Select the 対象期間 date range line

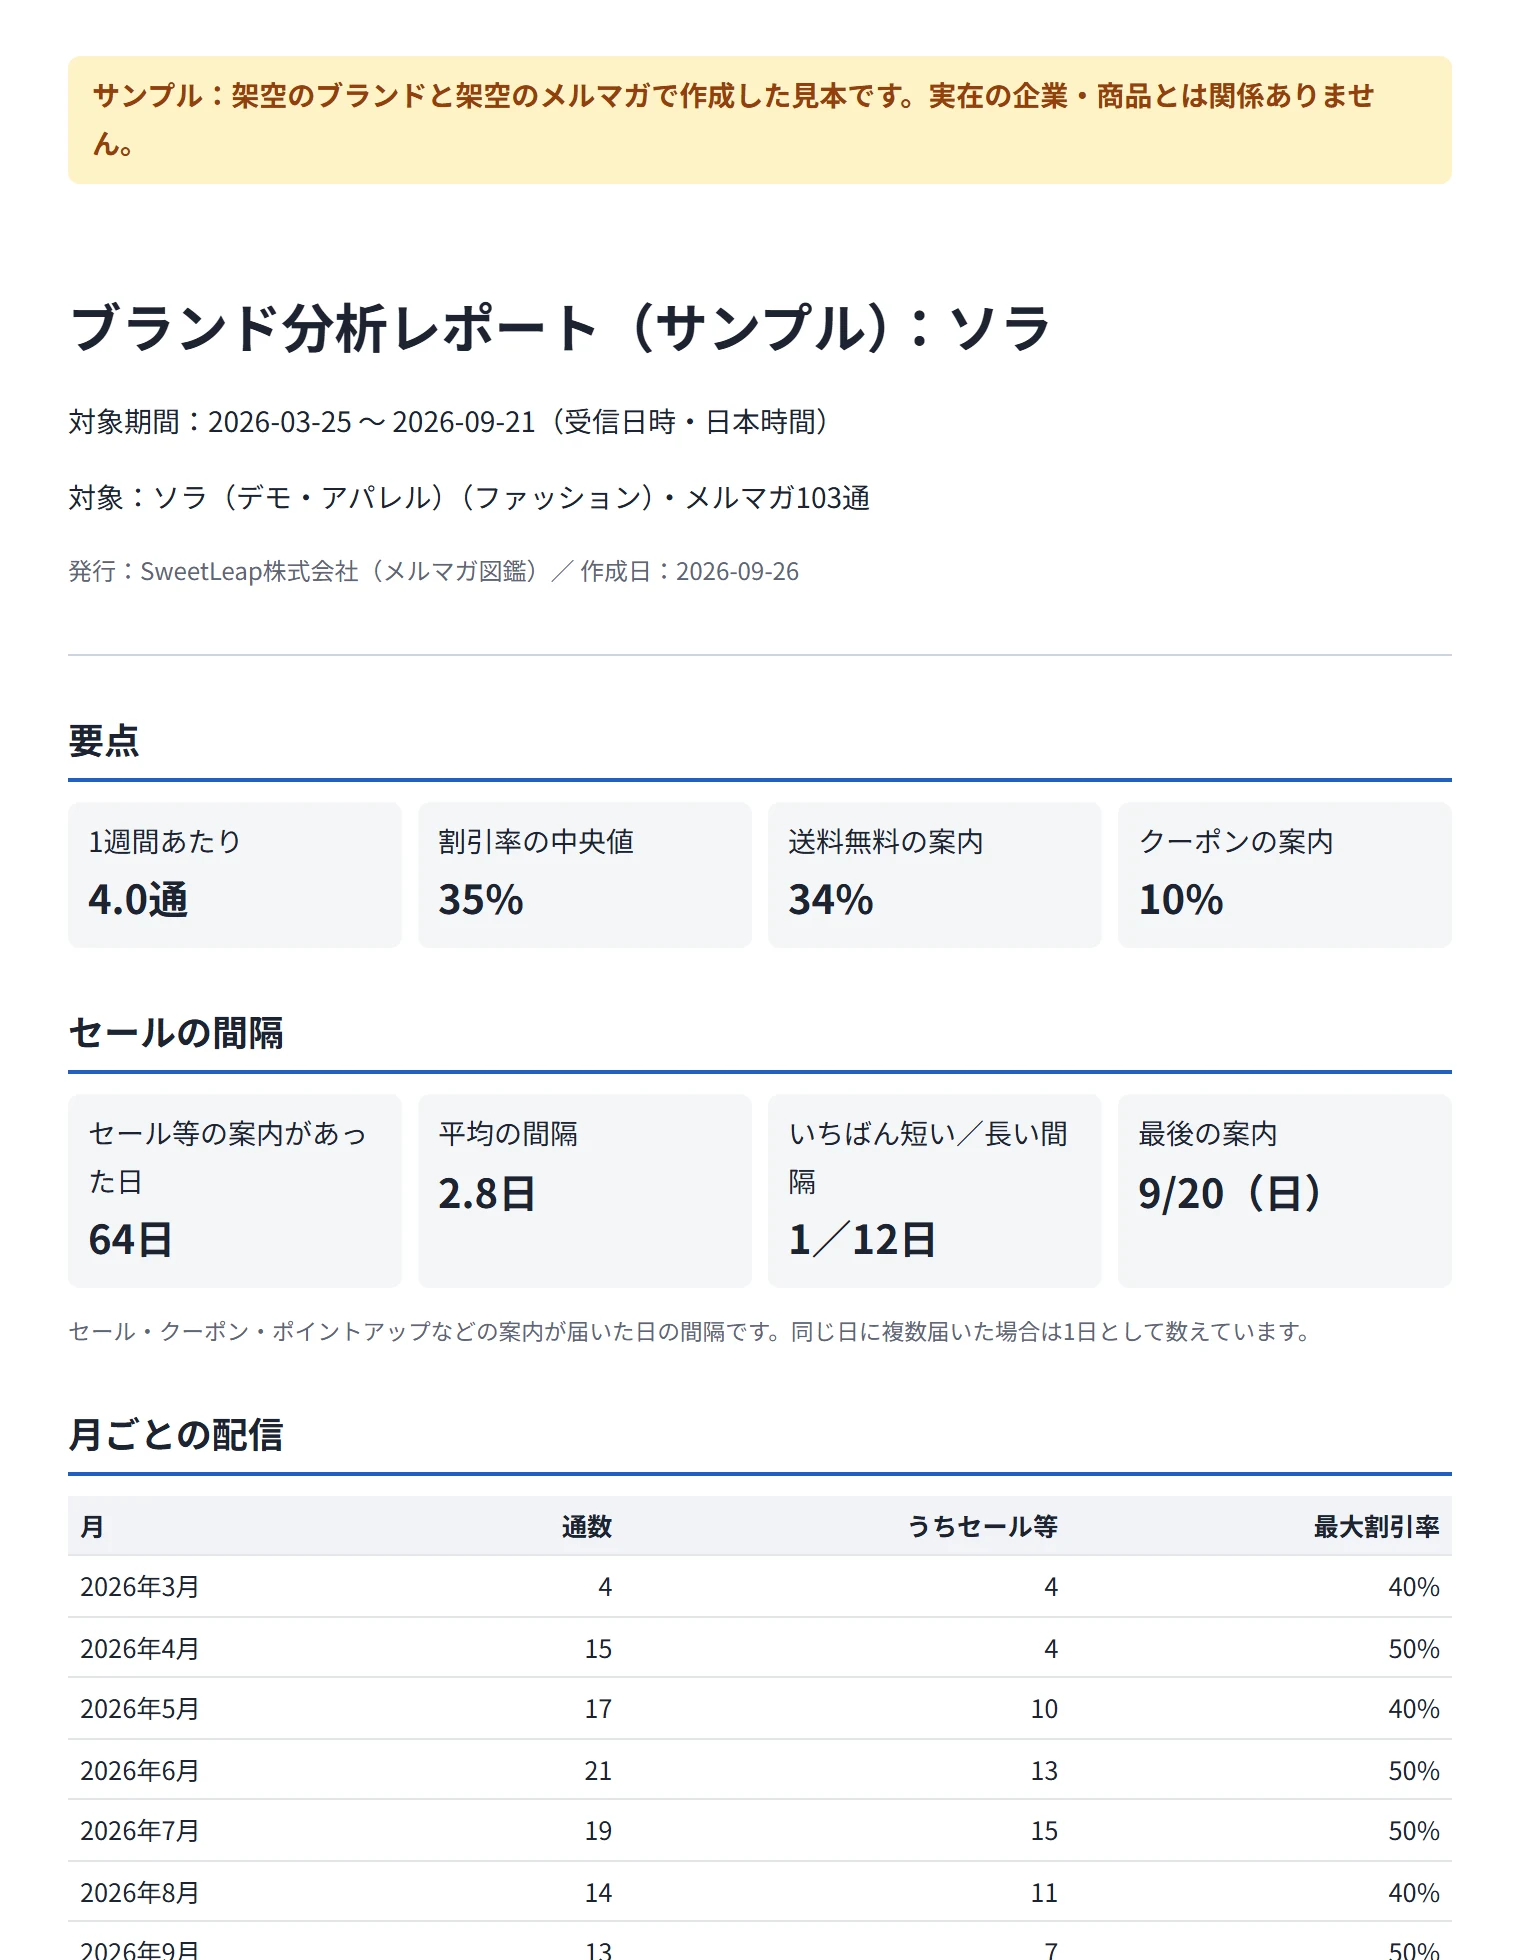[x=449, y=422]
